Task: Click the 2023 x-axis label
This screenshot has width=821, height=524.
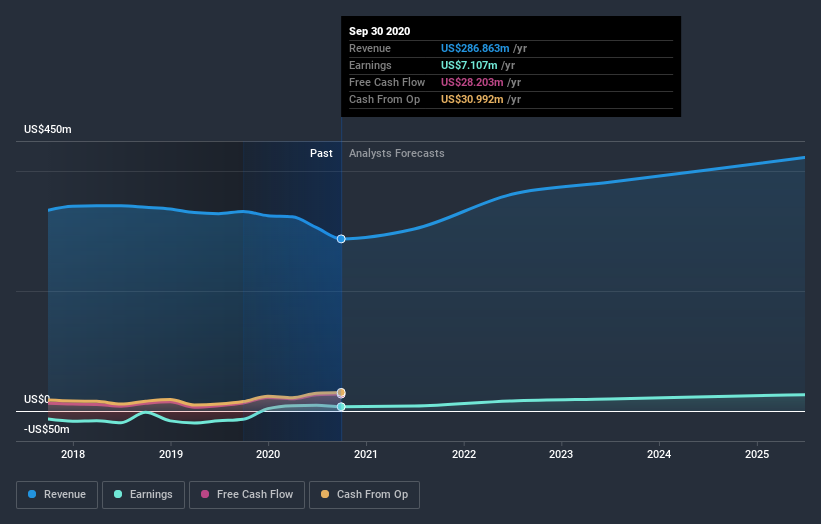Action: click(x=561, y=454)
